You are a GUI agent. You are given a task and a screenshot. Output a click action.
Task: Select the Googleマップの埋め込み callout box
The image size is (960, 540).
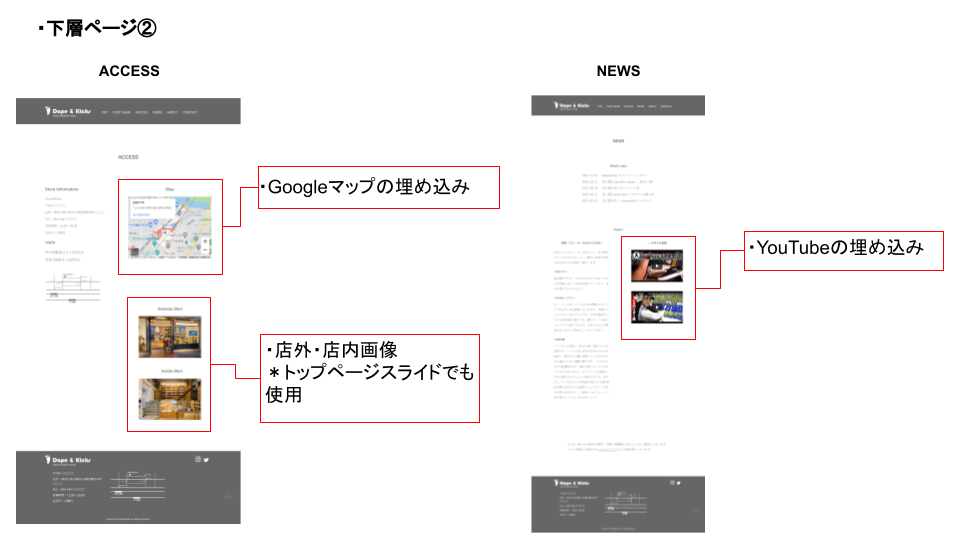378,187
